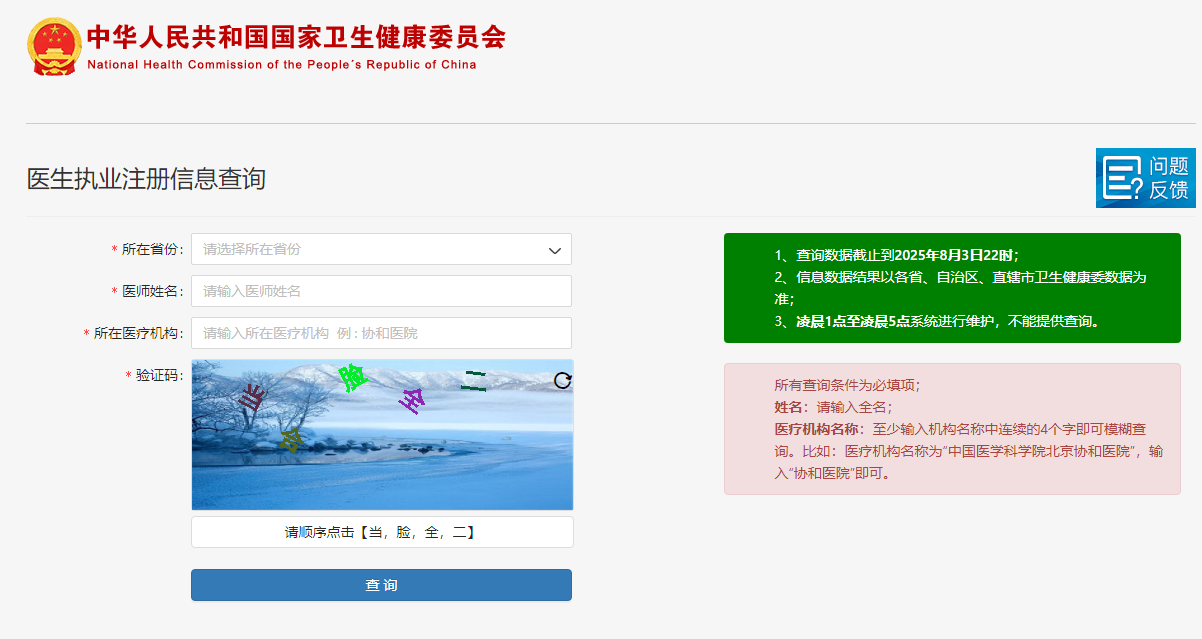Click the pink query instructions panel
Viewport: 1202px width, 639px height.
951,429
